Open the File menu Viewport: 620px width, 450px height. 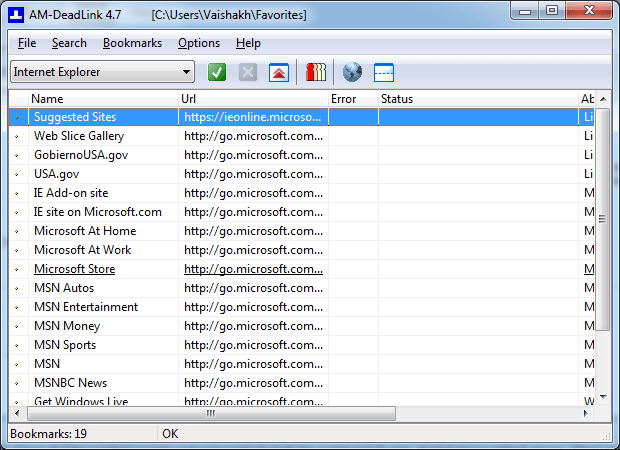pos(27,43)
